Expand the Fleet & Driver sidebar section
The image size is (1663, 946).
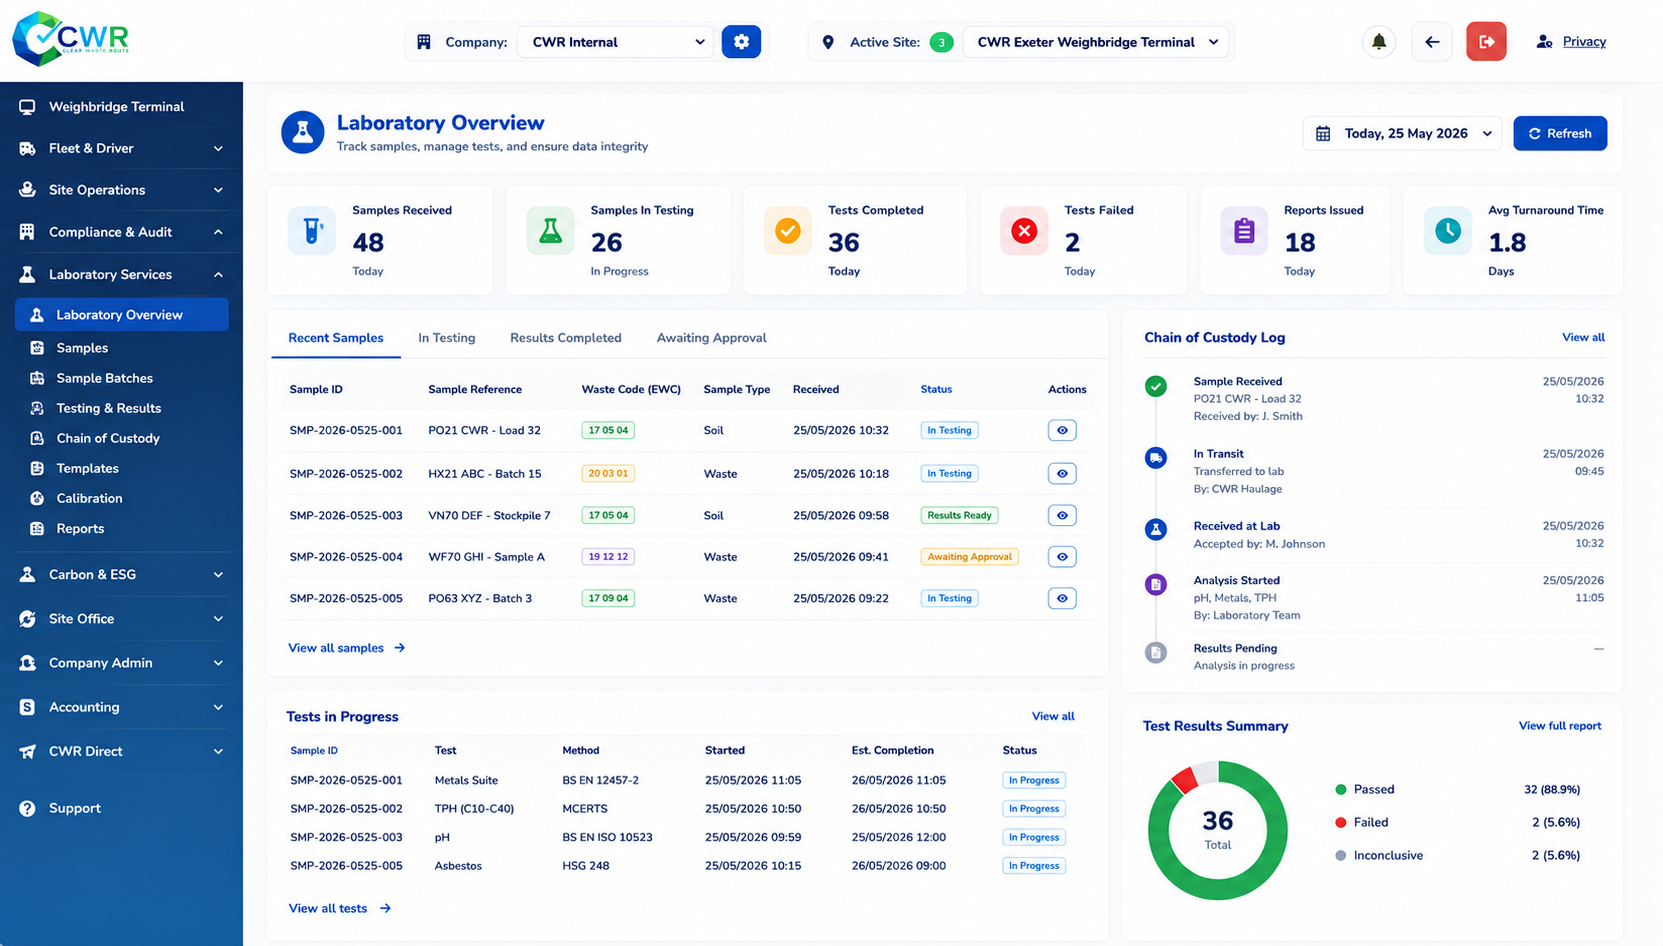121,148
